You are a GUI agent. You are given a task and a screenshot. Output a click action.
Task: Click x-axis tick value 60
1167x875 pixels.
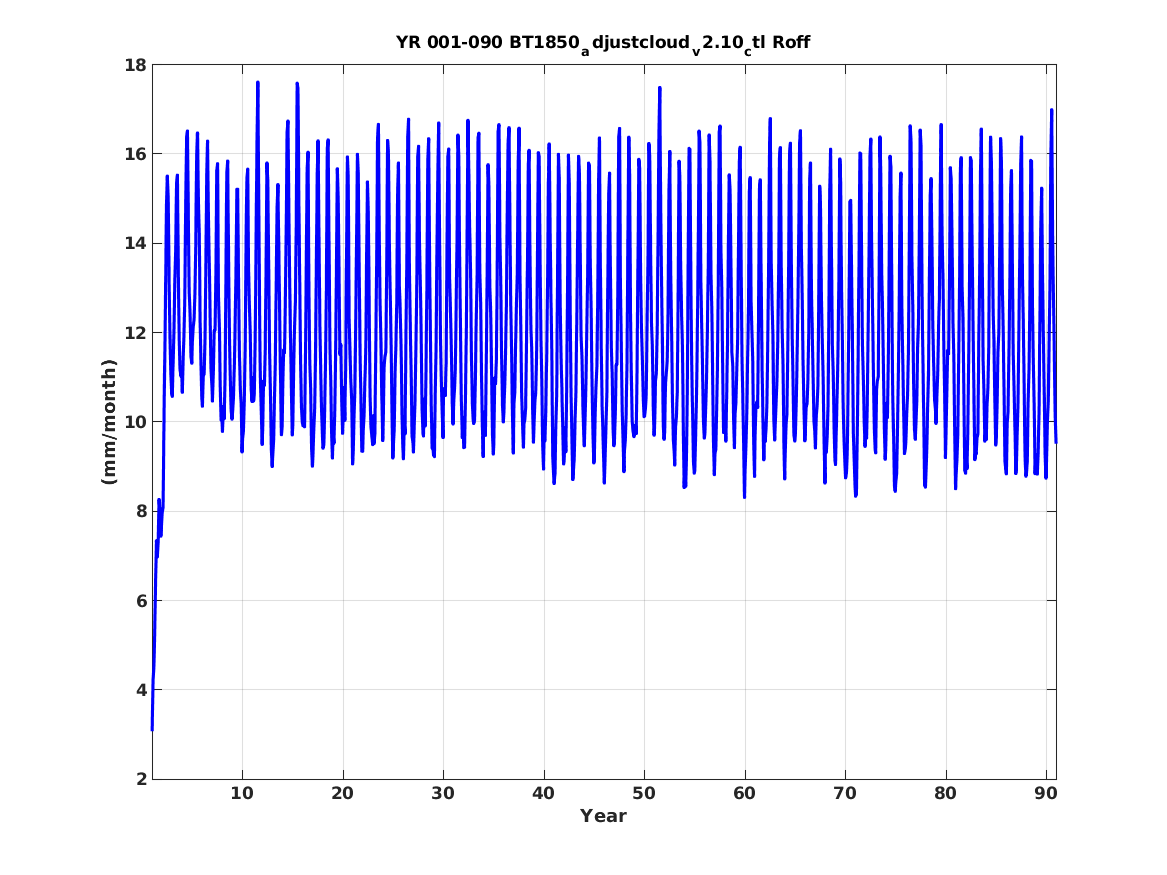(744, 794)
